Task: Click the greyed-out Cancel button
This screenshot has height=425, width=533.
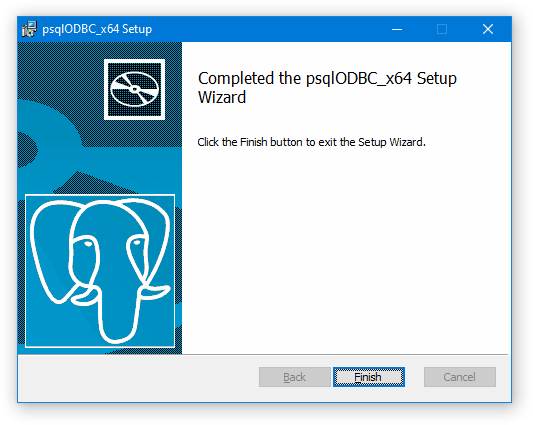Action: coord(460,377)
